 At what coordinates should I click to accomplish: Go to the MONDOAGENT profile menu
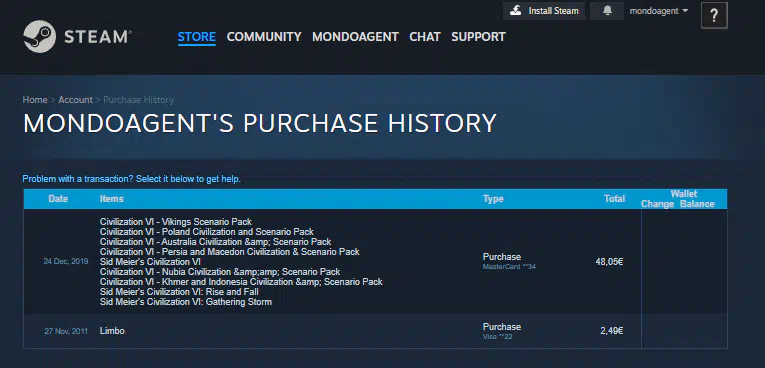tap(355, 37)
